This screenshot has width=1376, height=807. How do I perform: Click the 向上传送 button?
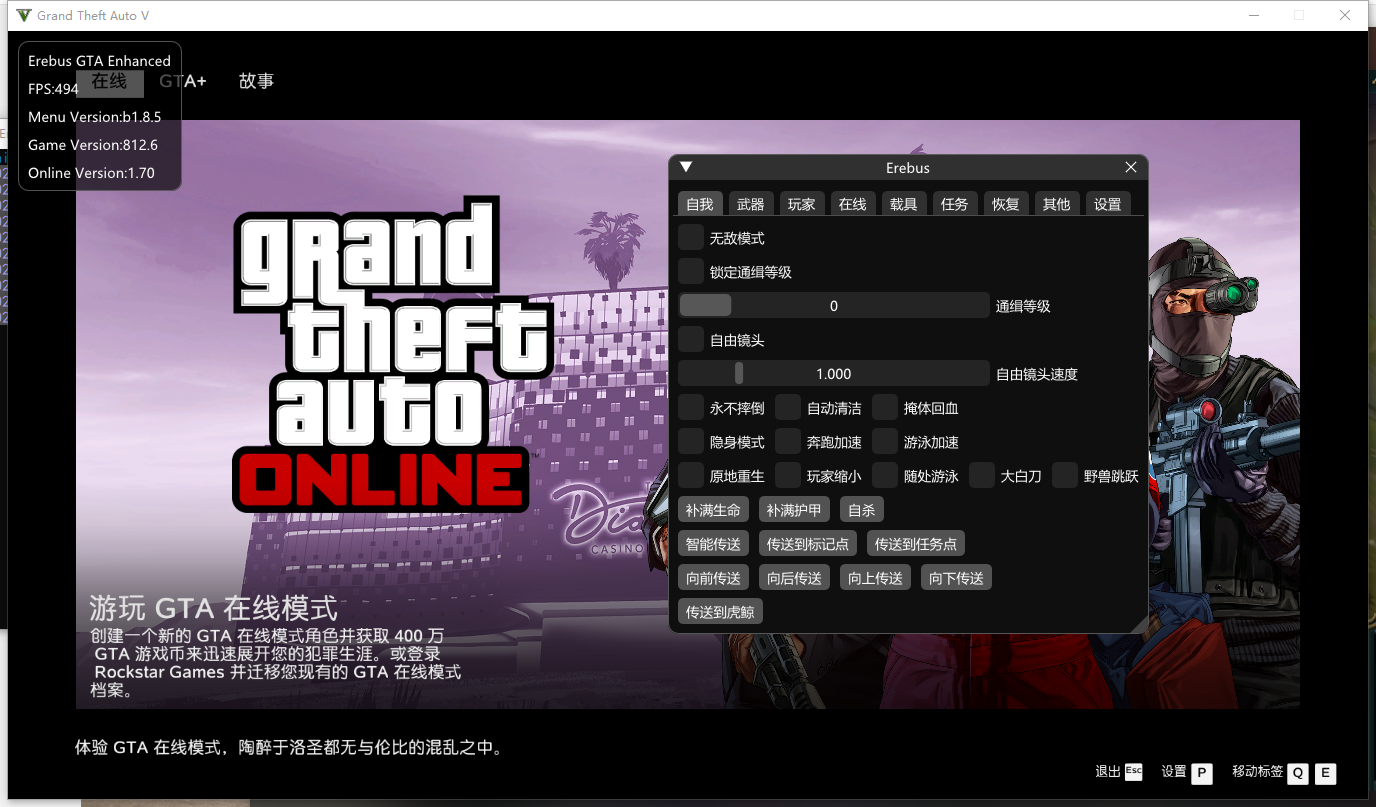(875, 578)
